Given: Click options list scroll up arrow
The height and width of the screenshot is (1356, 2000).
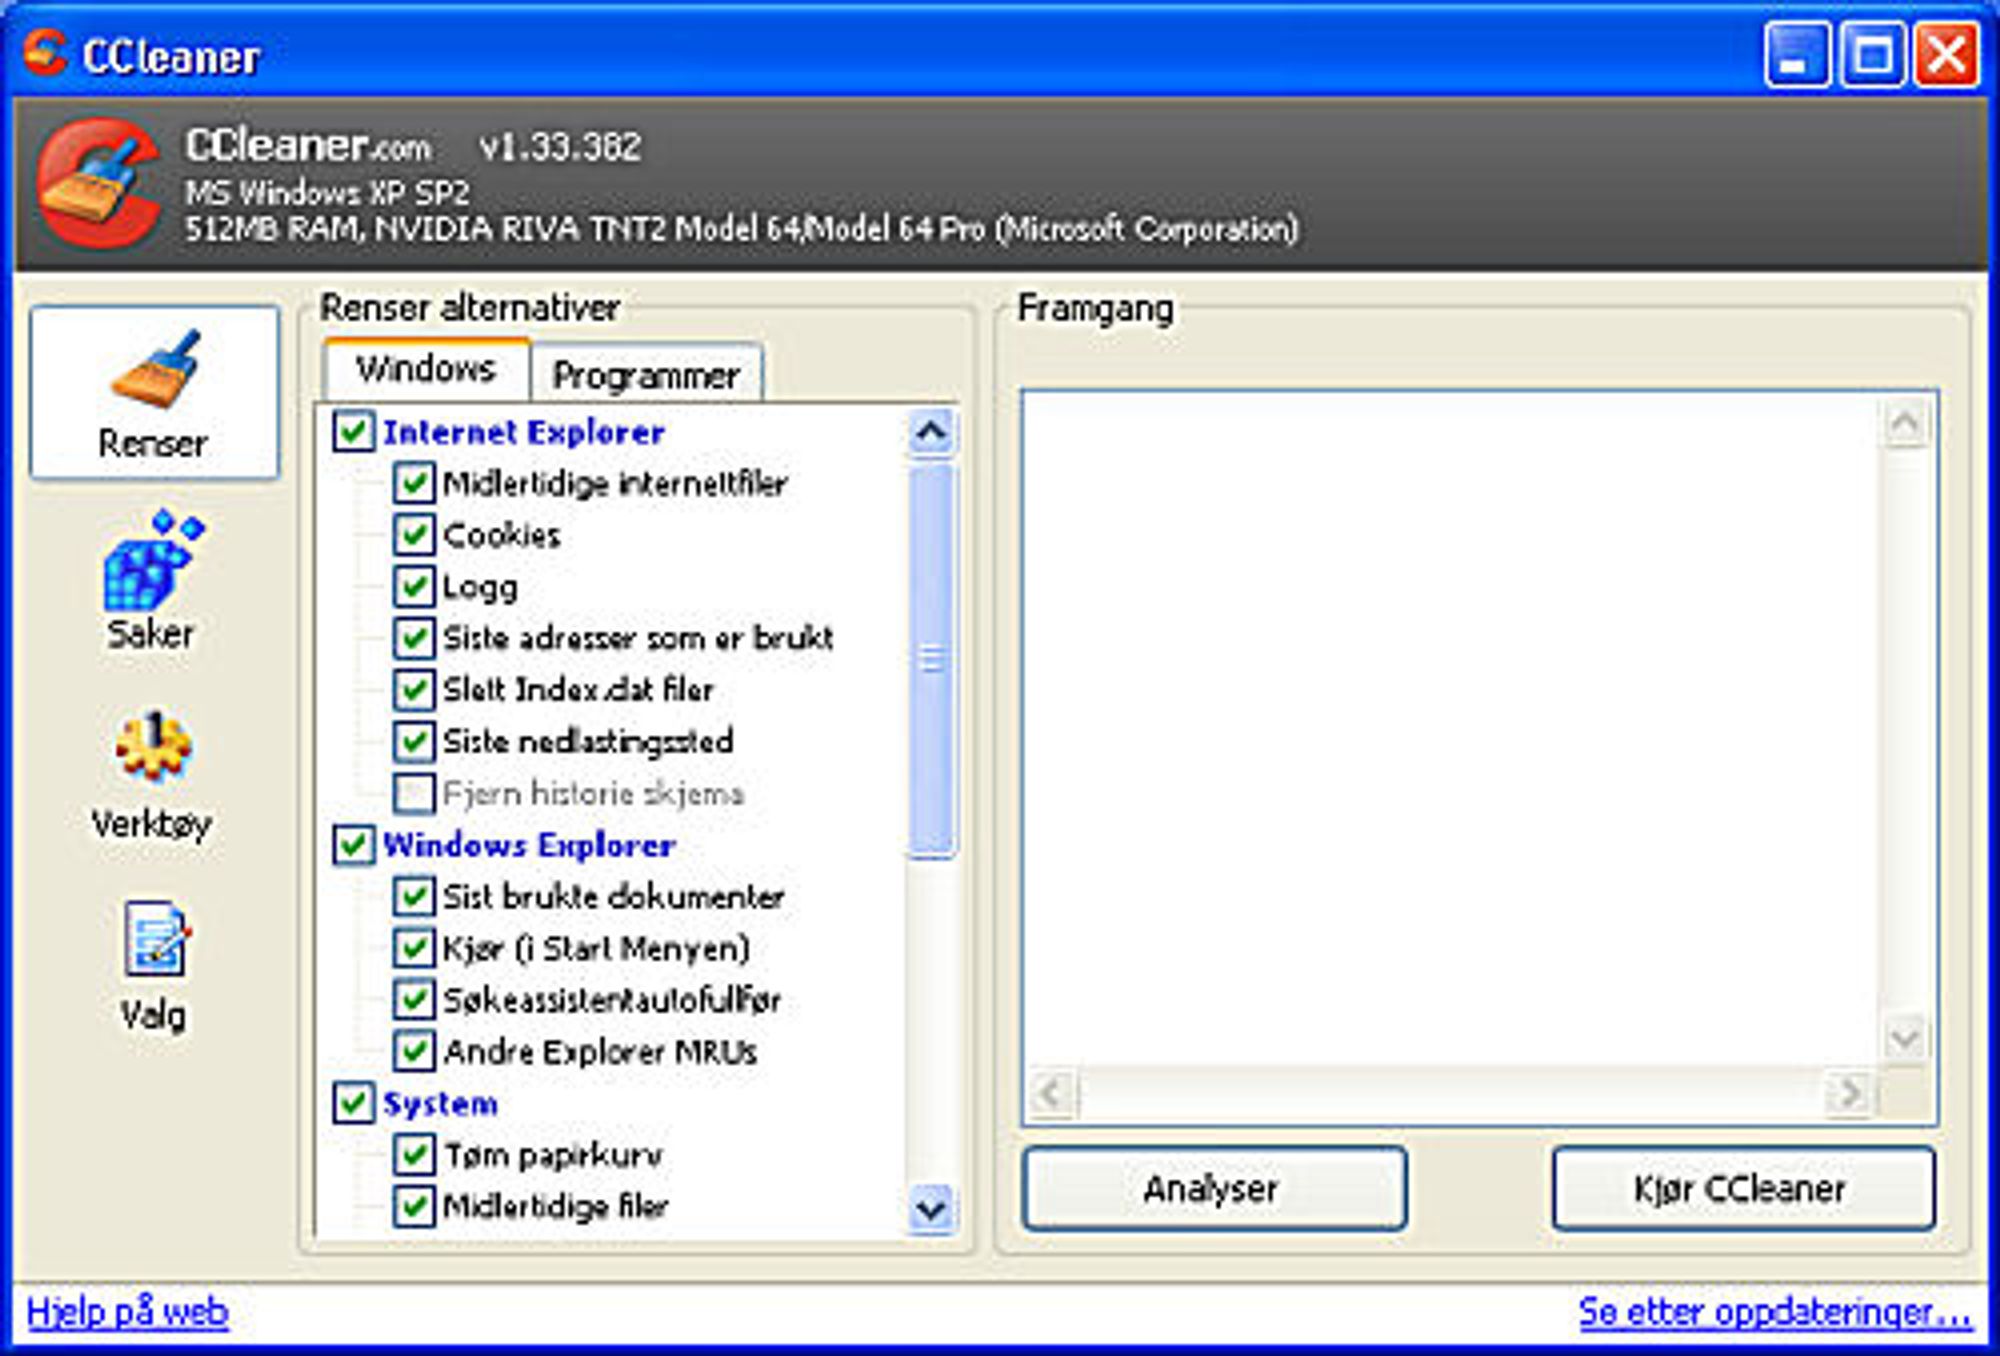Looking at the screenshot, I should (931, 433).
